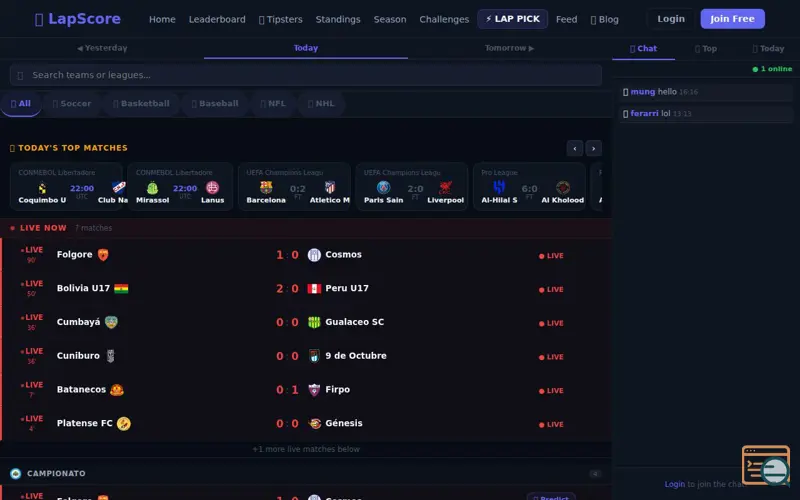Open the Barcelona vs Atletico M card

(294, 186)
